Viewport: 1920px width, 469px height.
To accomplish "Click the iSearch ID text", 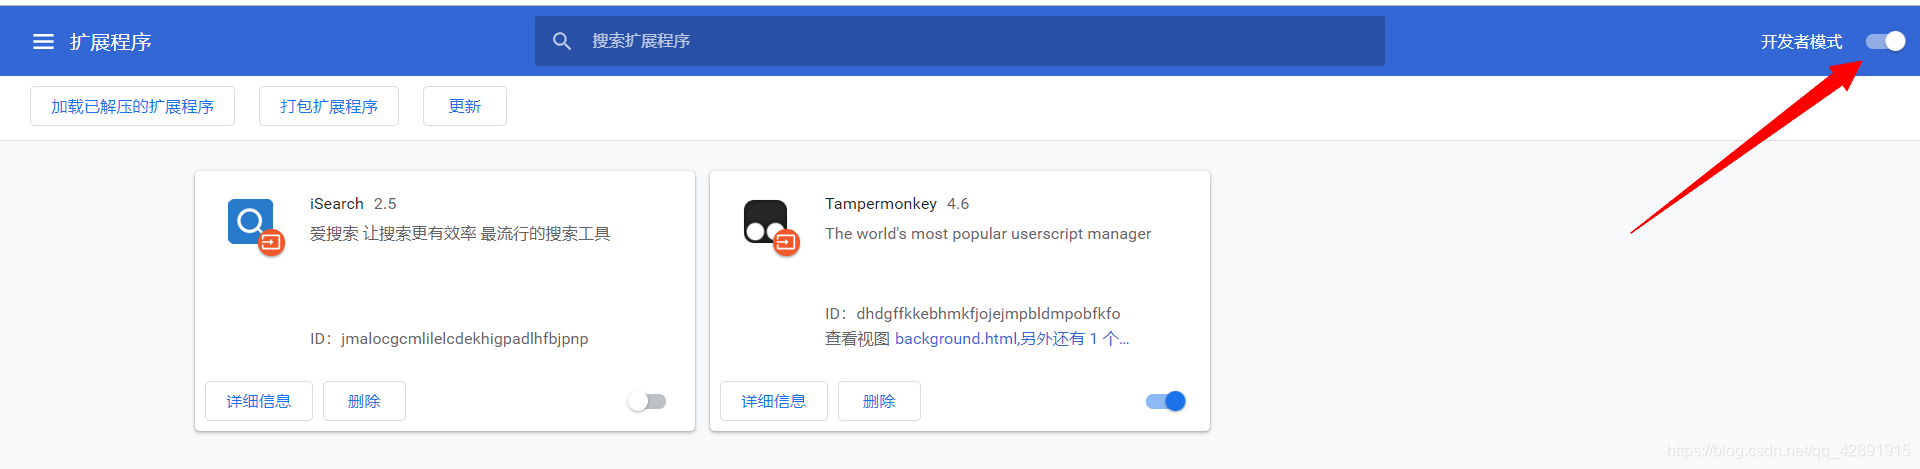I will pyautogui.click(x=449, y=339).
